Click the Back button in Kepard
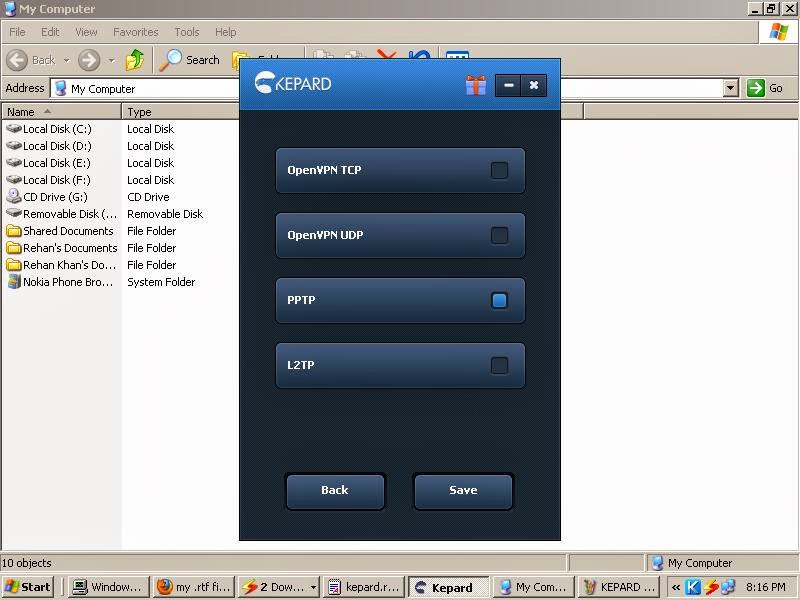 tap(335, 491)
